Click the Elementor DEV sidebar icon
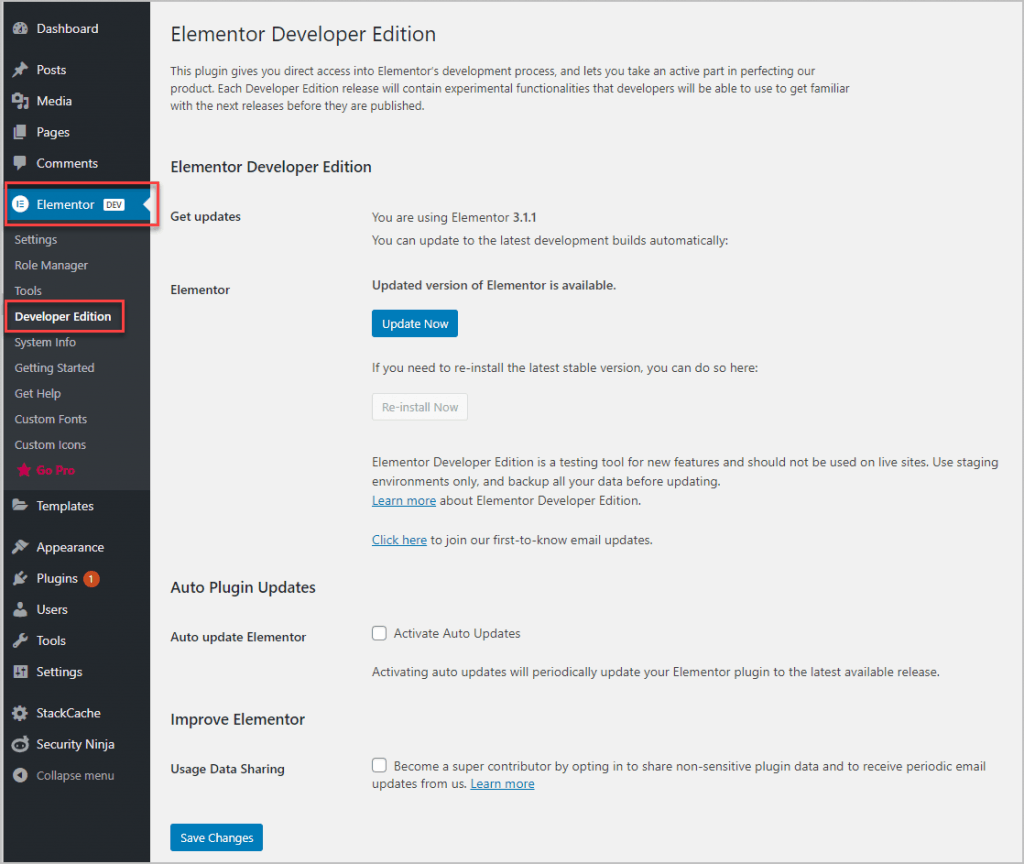1024x864 pixels. tap(21, 204)
